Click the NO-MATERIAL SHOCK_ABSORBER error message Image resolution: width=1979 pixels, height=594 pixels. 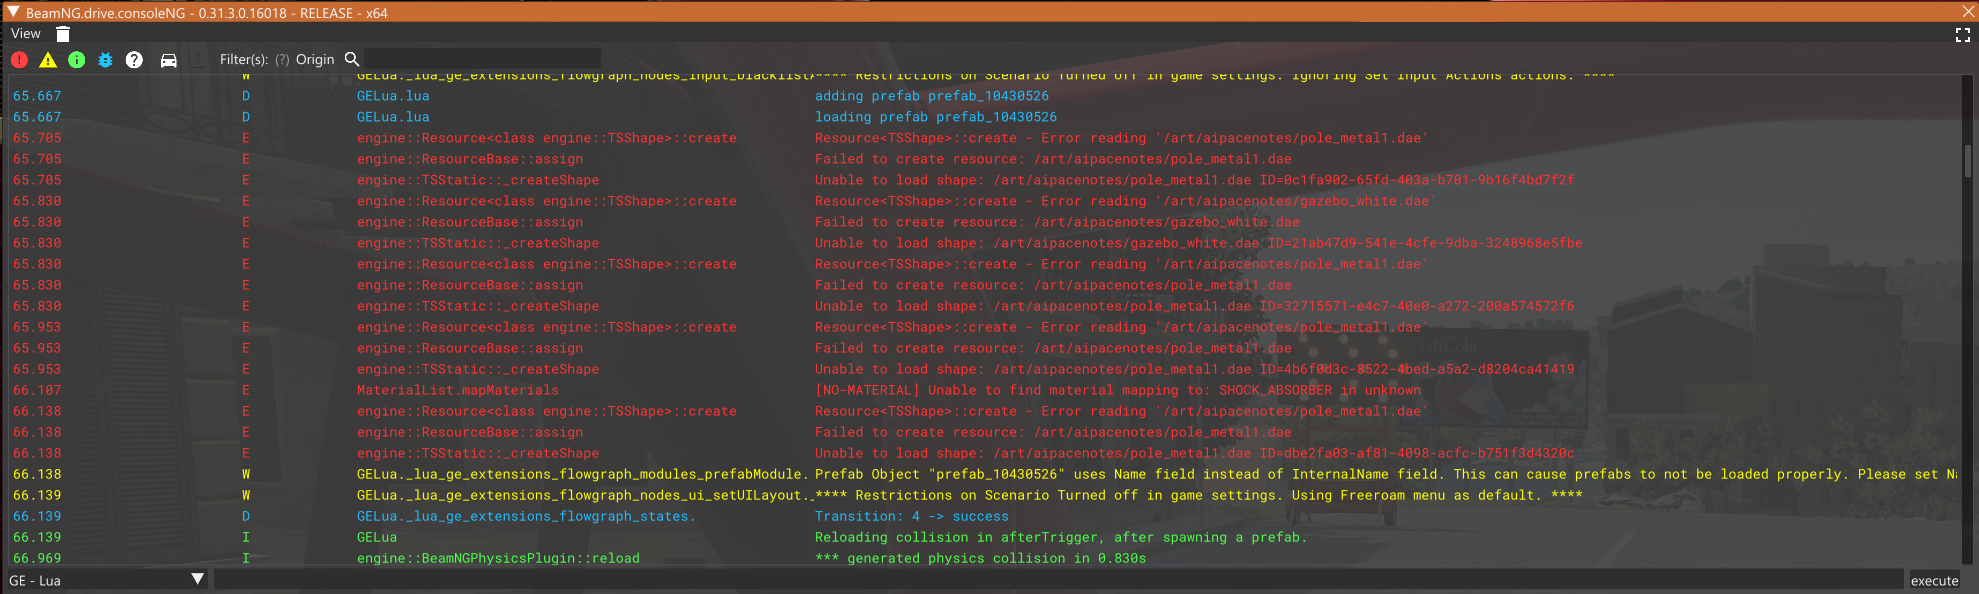click(x=1117, y=390)
